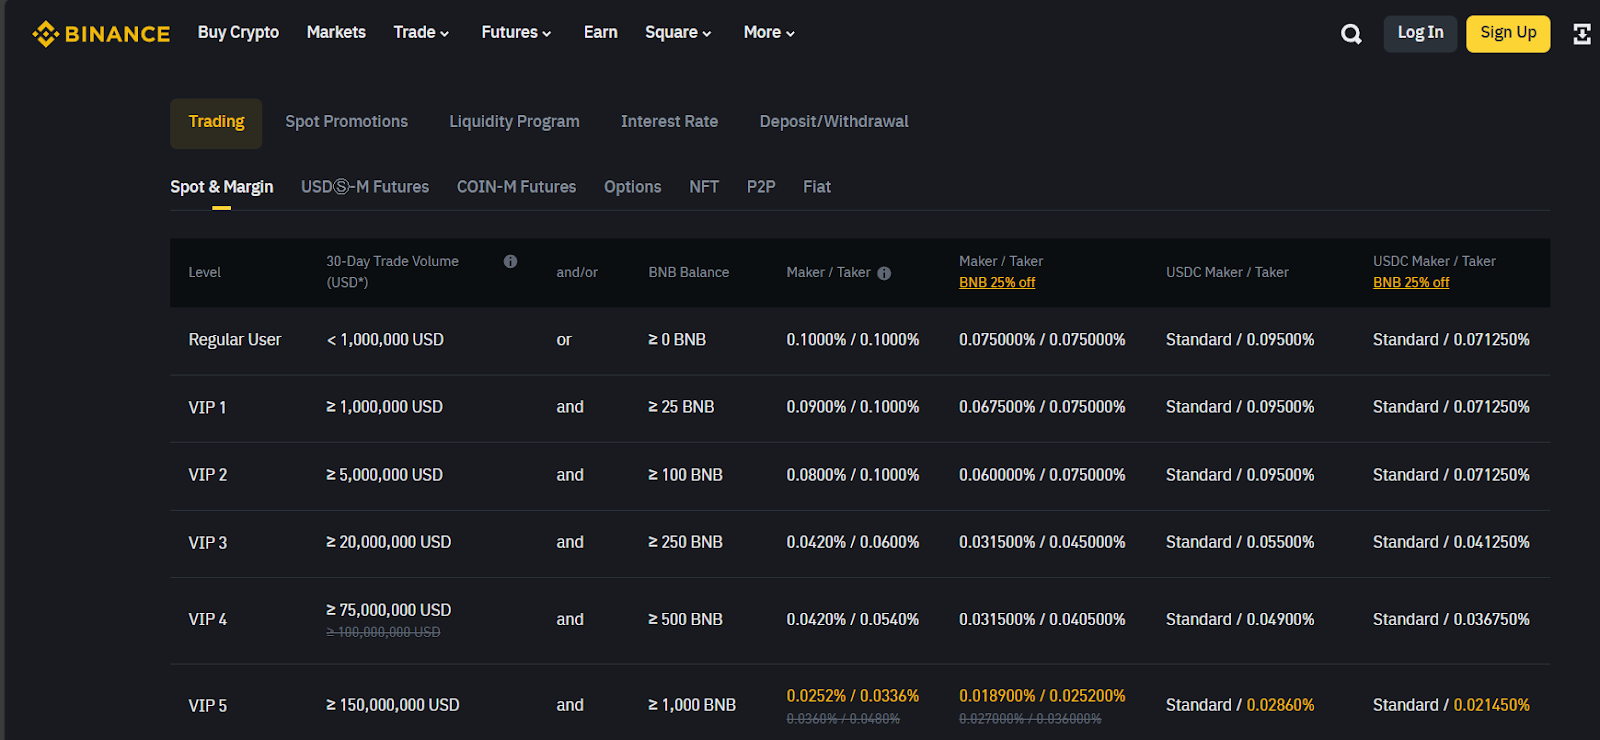Click the BNB 25% off link under USDC Maker / Taker

click(x=1411, y=283)
